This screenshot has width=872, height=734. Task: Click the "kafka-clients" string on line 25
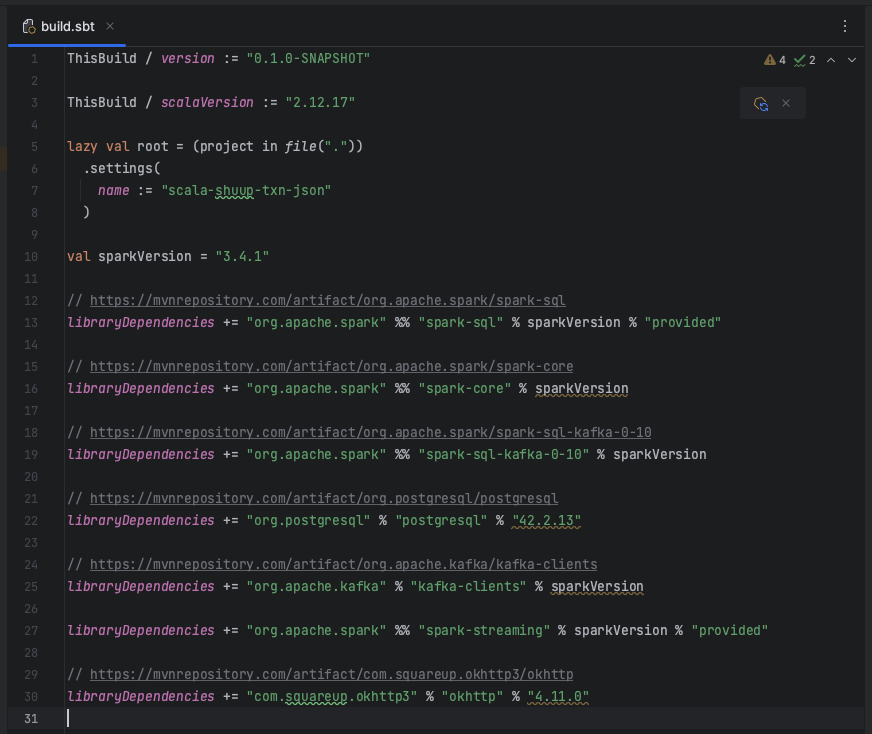[x=468, y=586]
